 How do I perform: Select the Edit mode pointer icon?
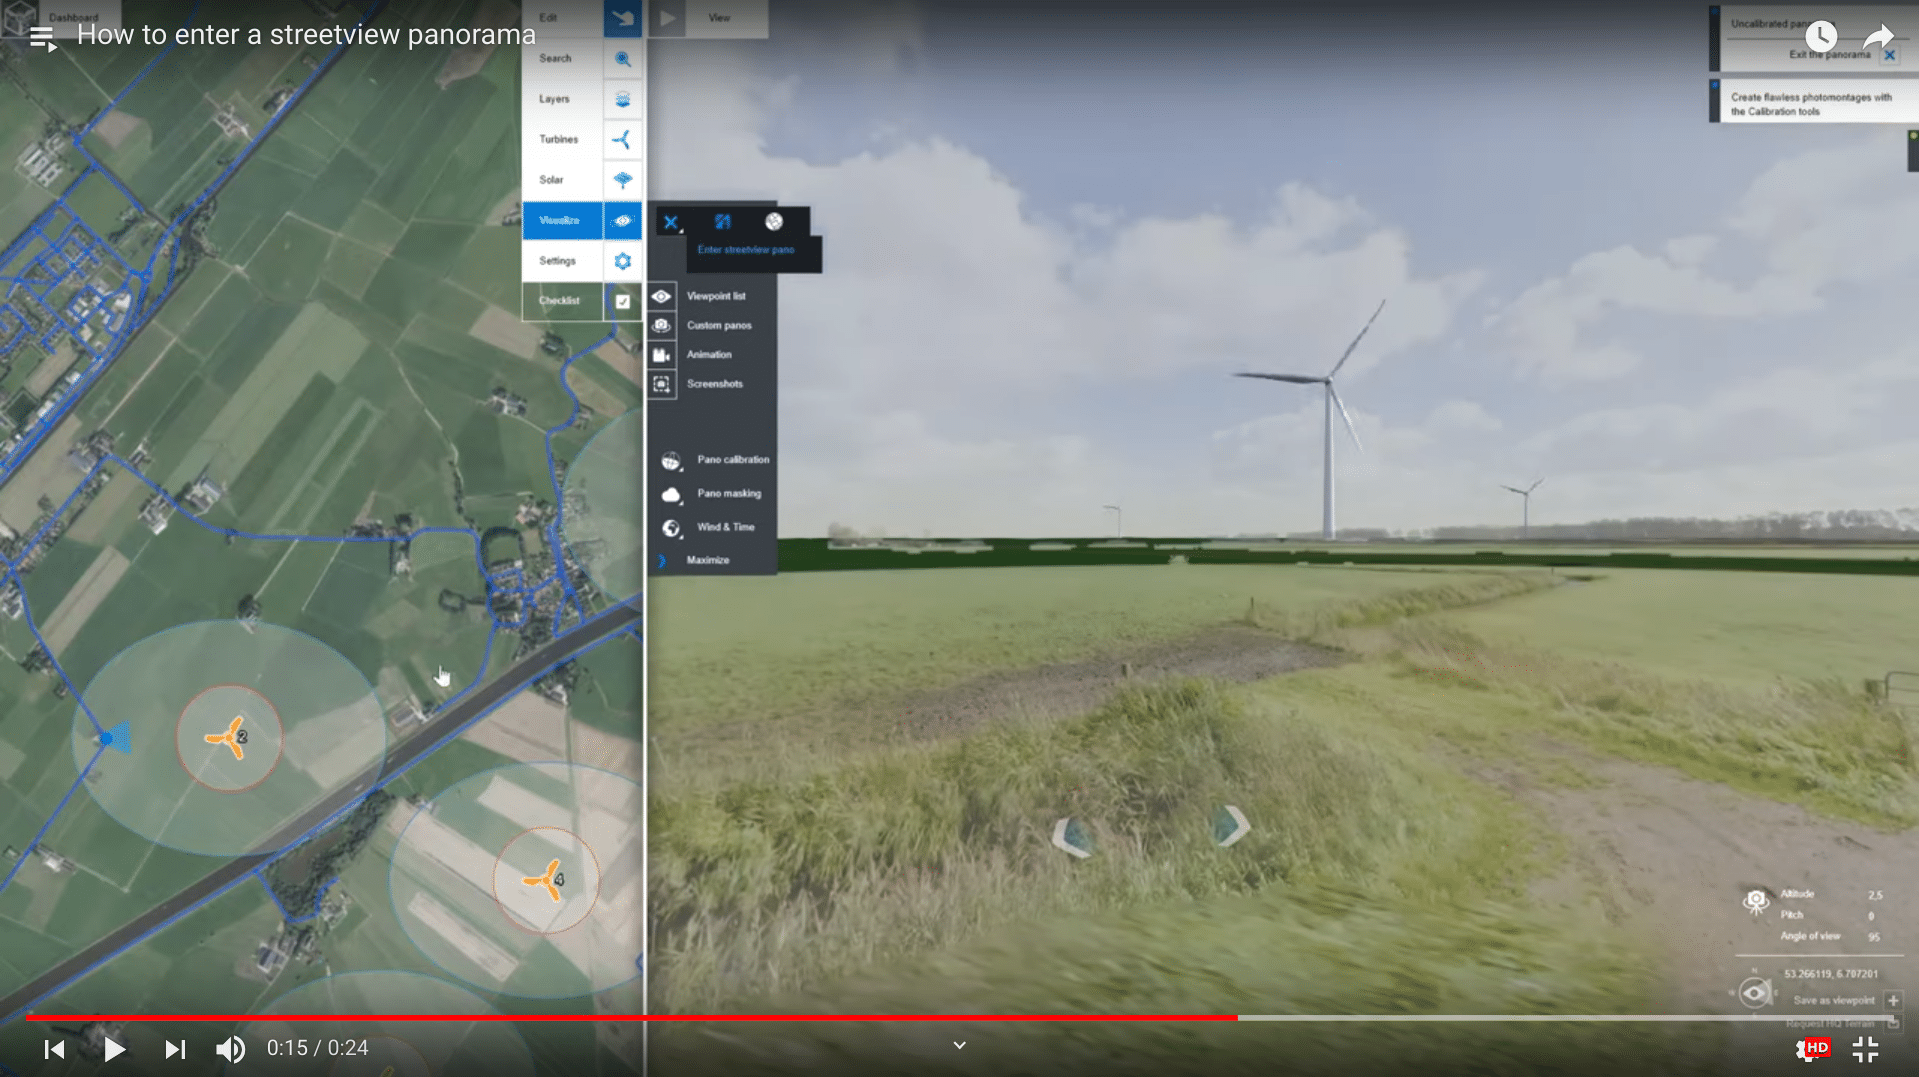(622, 18)
